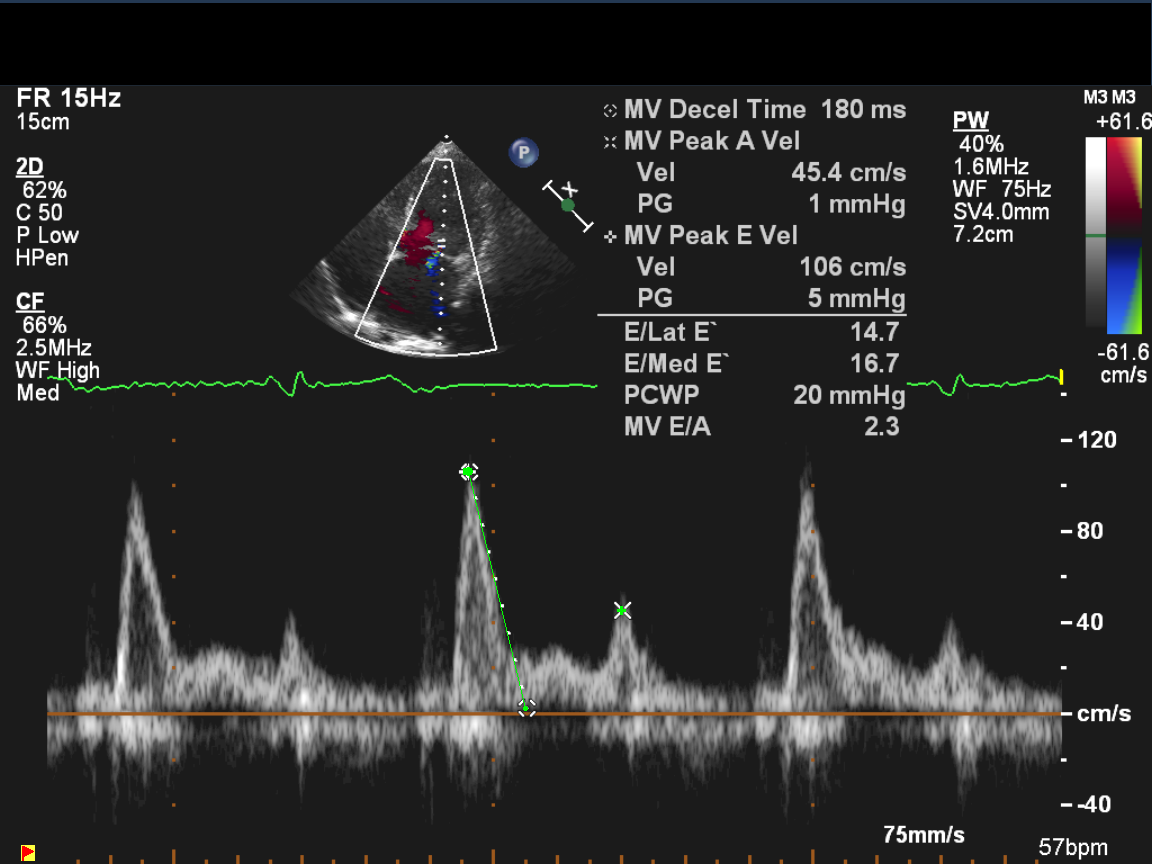Click the MV E/A ratio result
Viewport: 1152px width, 864px height.
(762, 426)
